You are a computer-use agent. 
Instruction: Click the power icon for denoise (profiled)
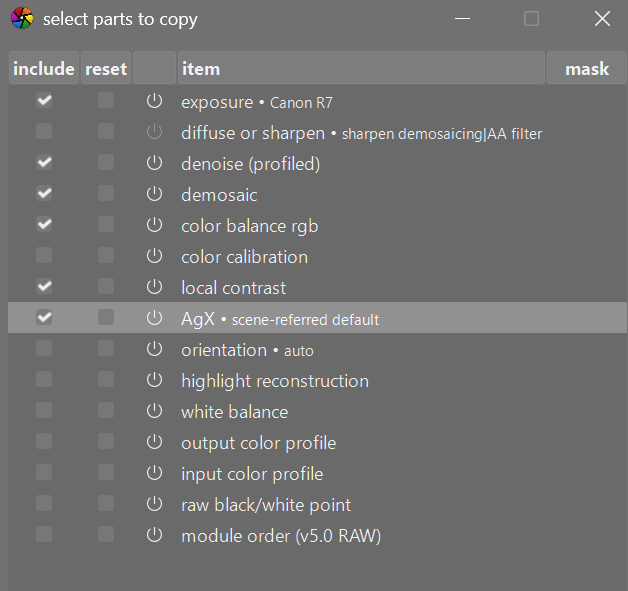point(154,163)
